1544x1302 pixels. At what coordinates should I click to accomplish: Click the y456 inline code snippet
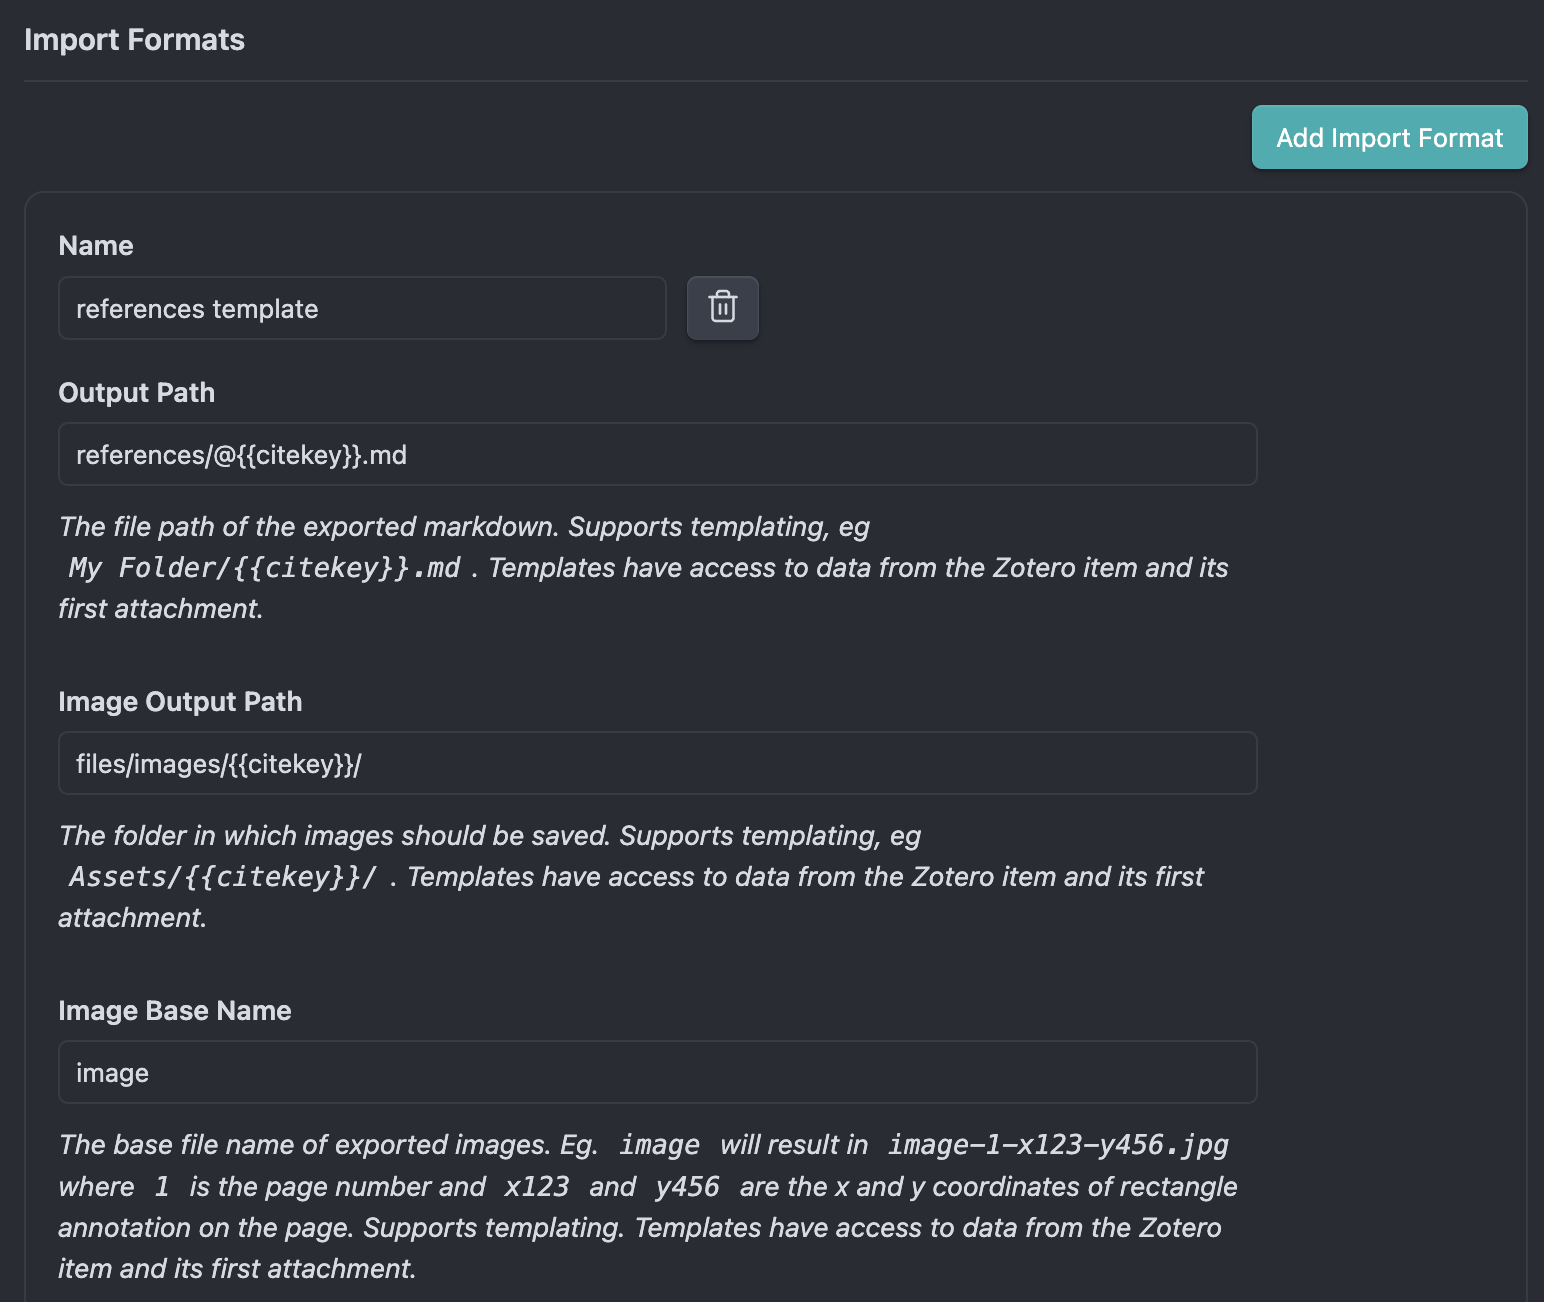click(688, 1187)
